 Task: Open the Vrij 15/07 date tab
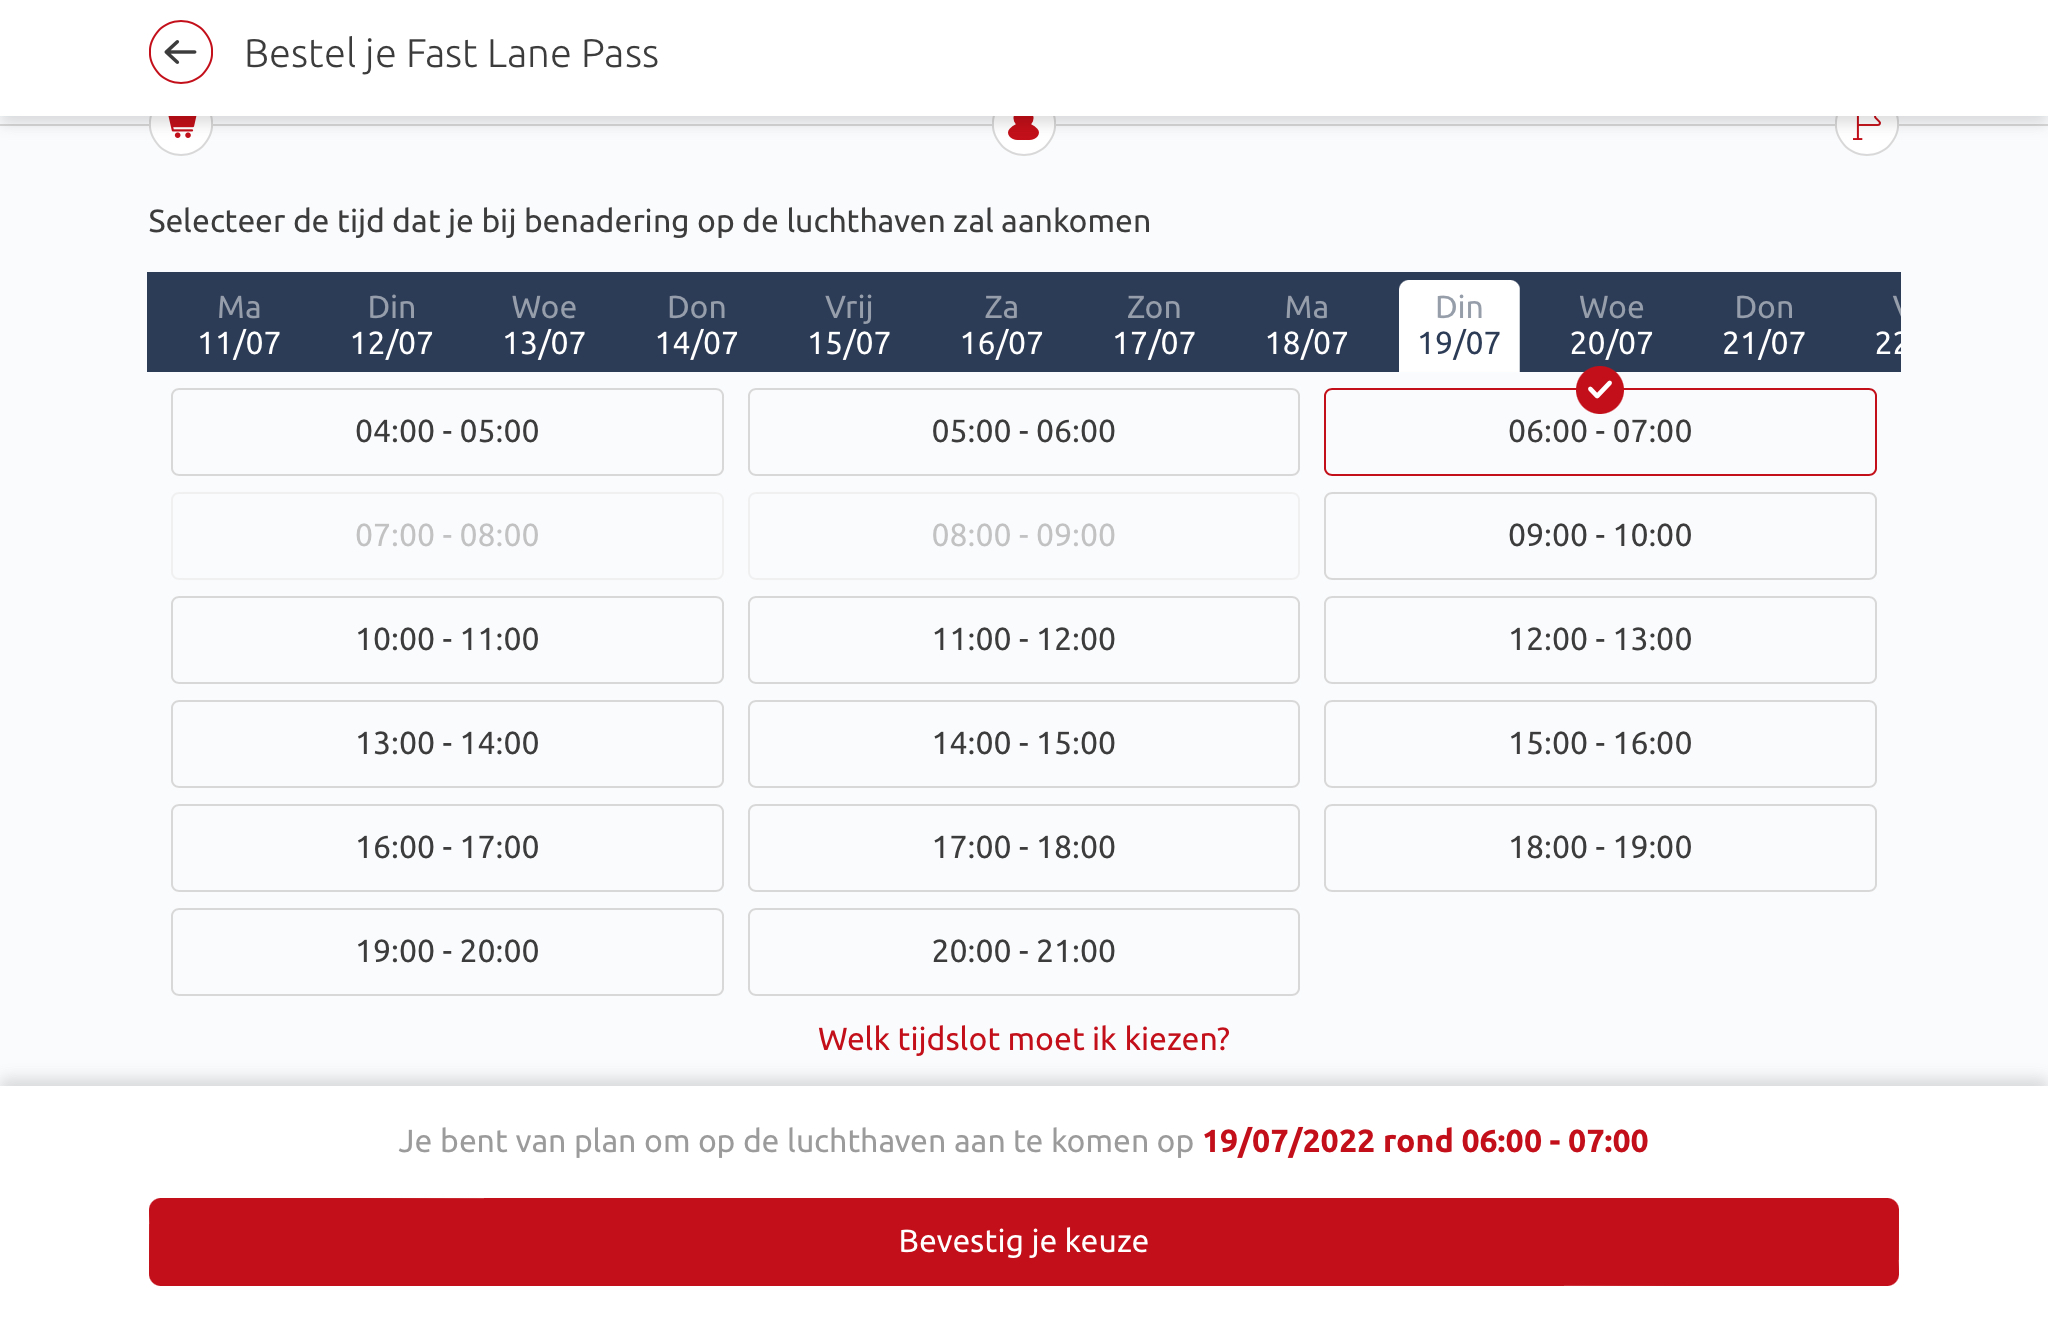(x=849, y=325)
